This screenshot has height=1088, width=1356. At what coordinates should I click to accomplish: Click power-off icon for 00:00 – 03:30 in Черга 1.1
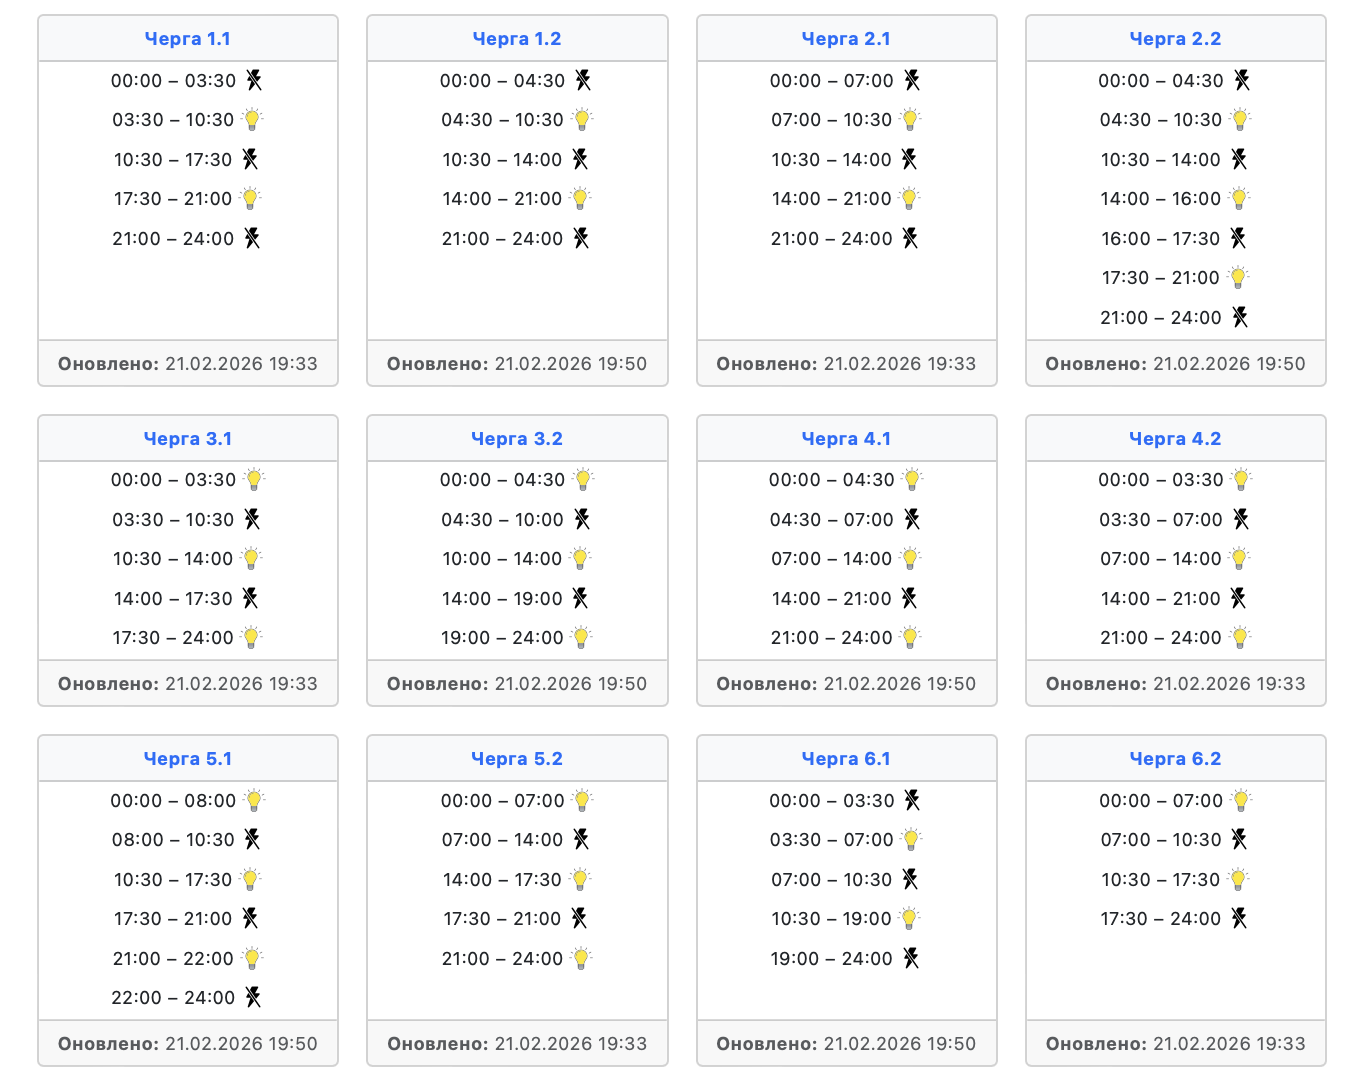pyautogui.click(x=254, y=80)
